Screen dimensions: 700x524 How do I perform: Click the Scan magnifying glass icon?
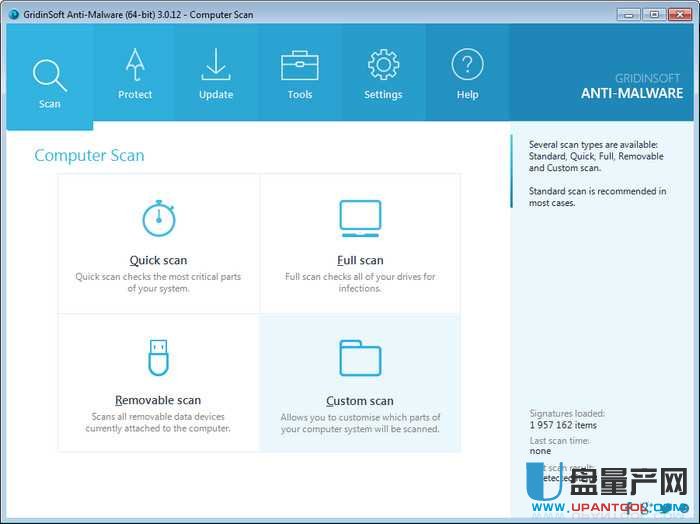(x=49, y=75)
